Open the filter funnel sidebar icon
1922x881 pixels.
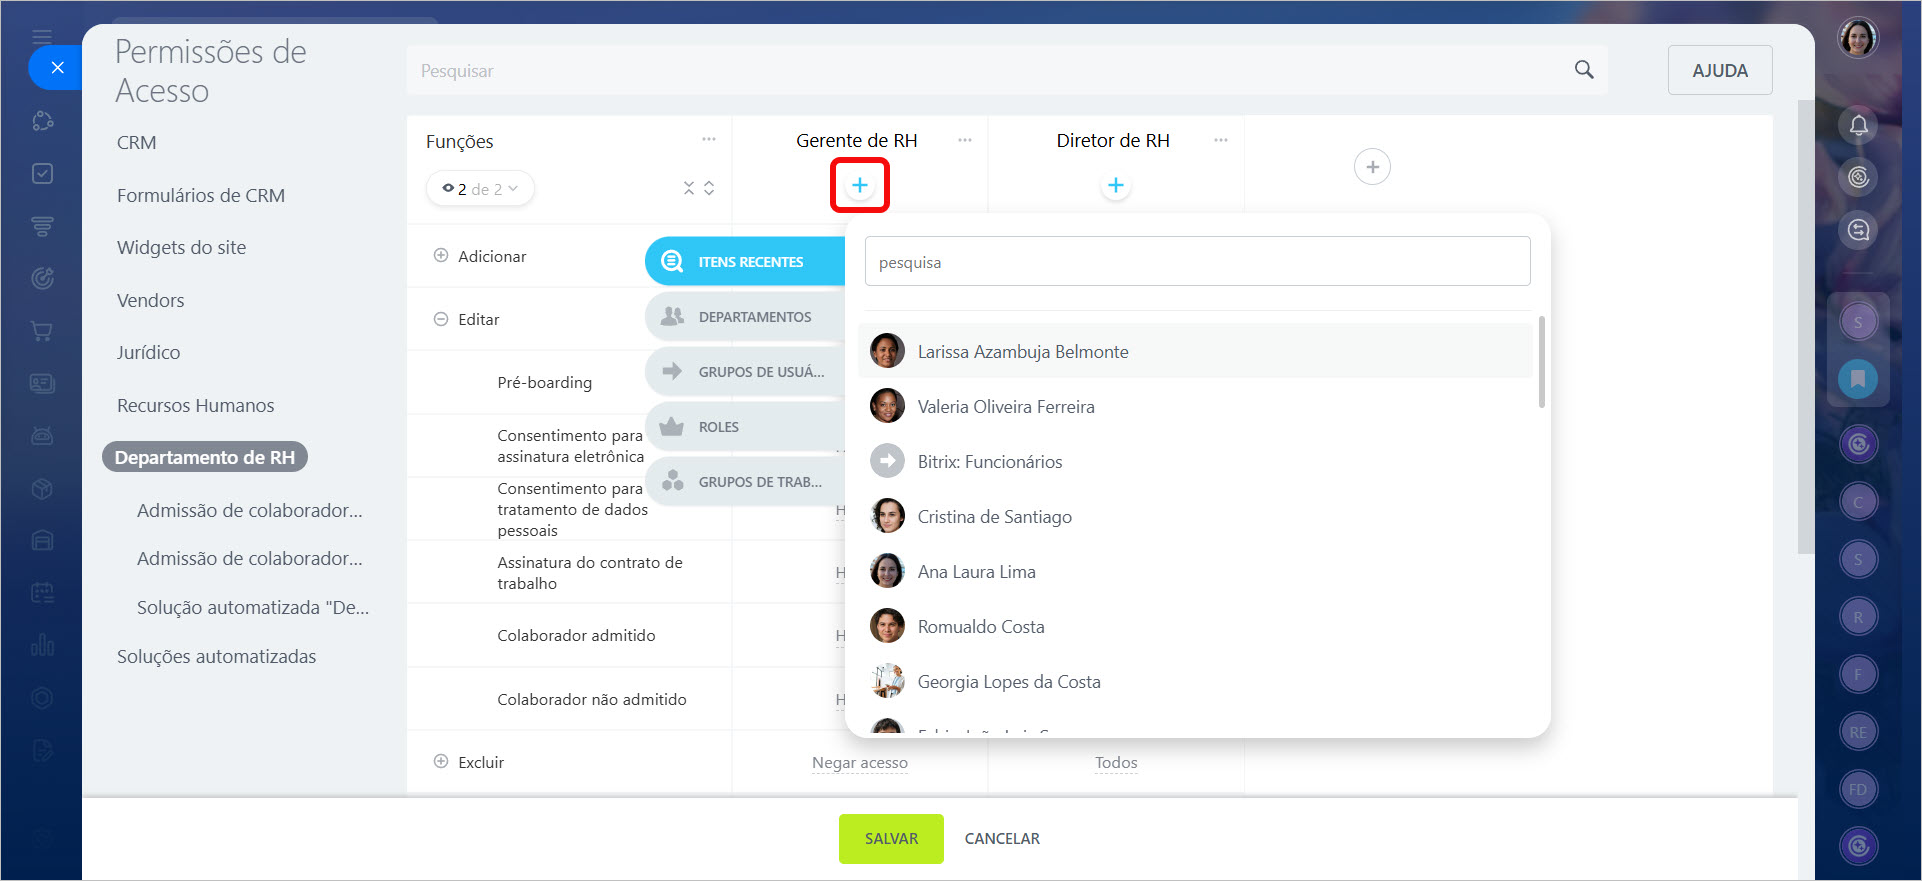42,226
